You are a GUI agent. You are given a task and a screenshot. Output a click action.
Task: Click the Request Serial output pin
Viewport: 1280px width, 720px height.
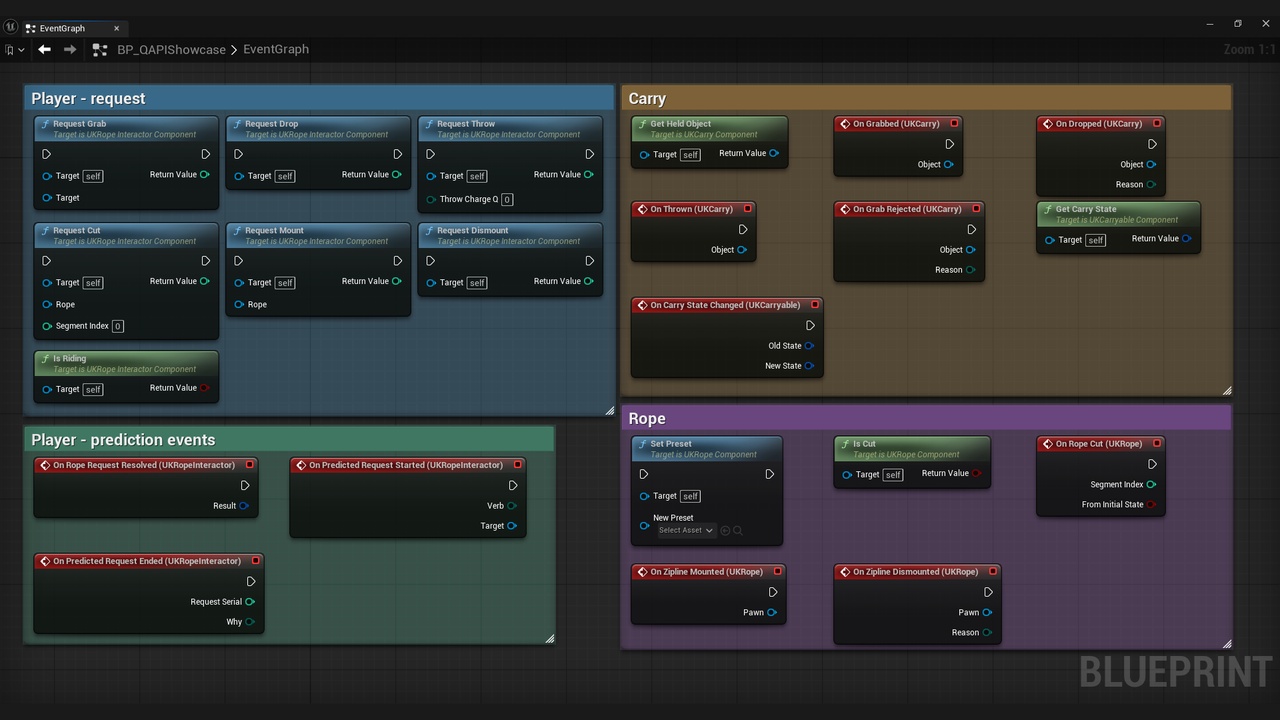pyautogui.click(x=250, y=601)
